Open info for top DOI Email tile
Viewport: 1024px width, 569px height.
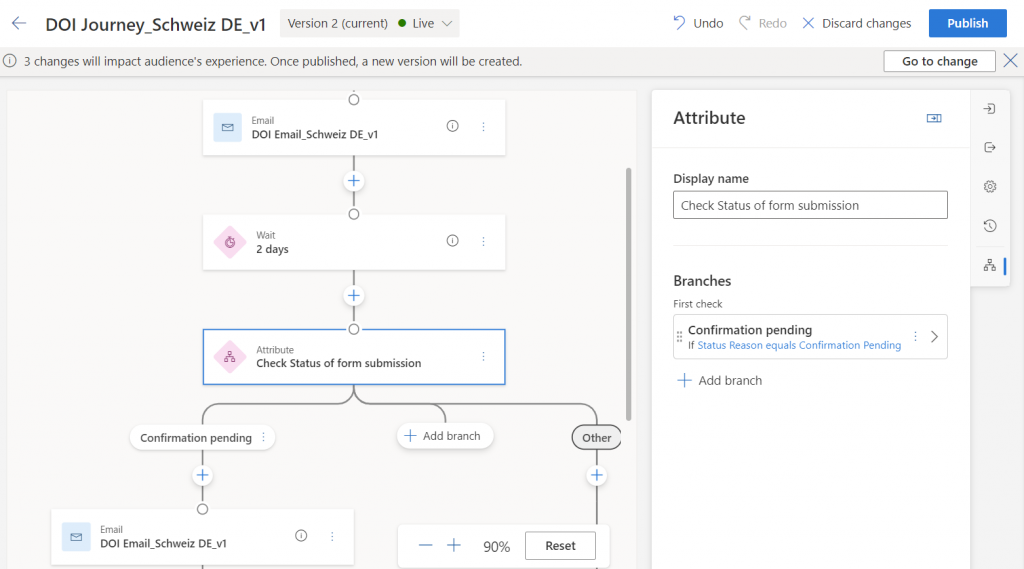tap(452, 127)
